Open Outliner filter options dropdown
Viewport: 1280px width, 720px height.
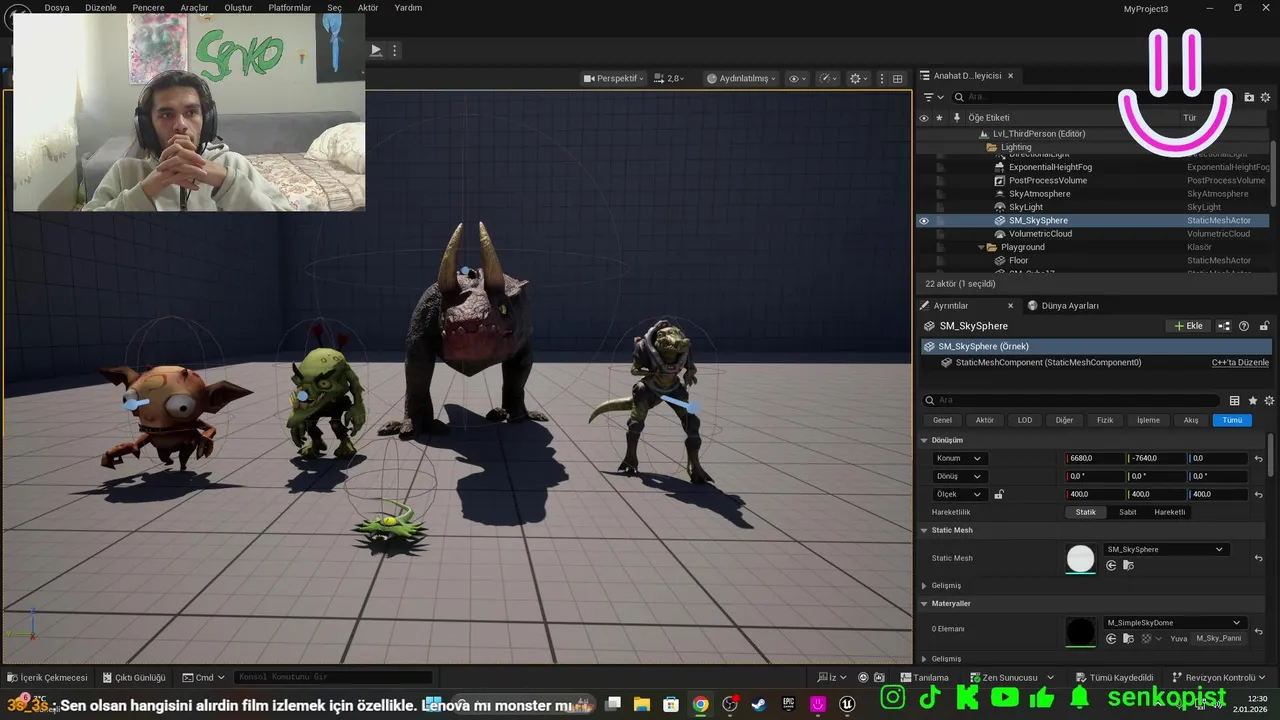(933, 97)
